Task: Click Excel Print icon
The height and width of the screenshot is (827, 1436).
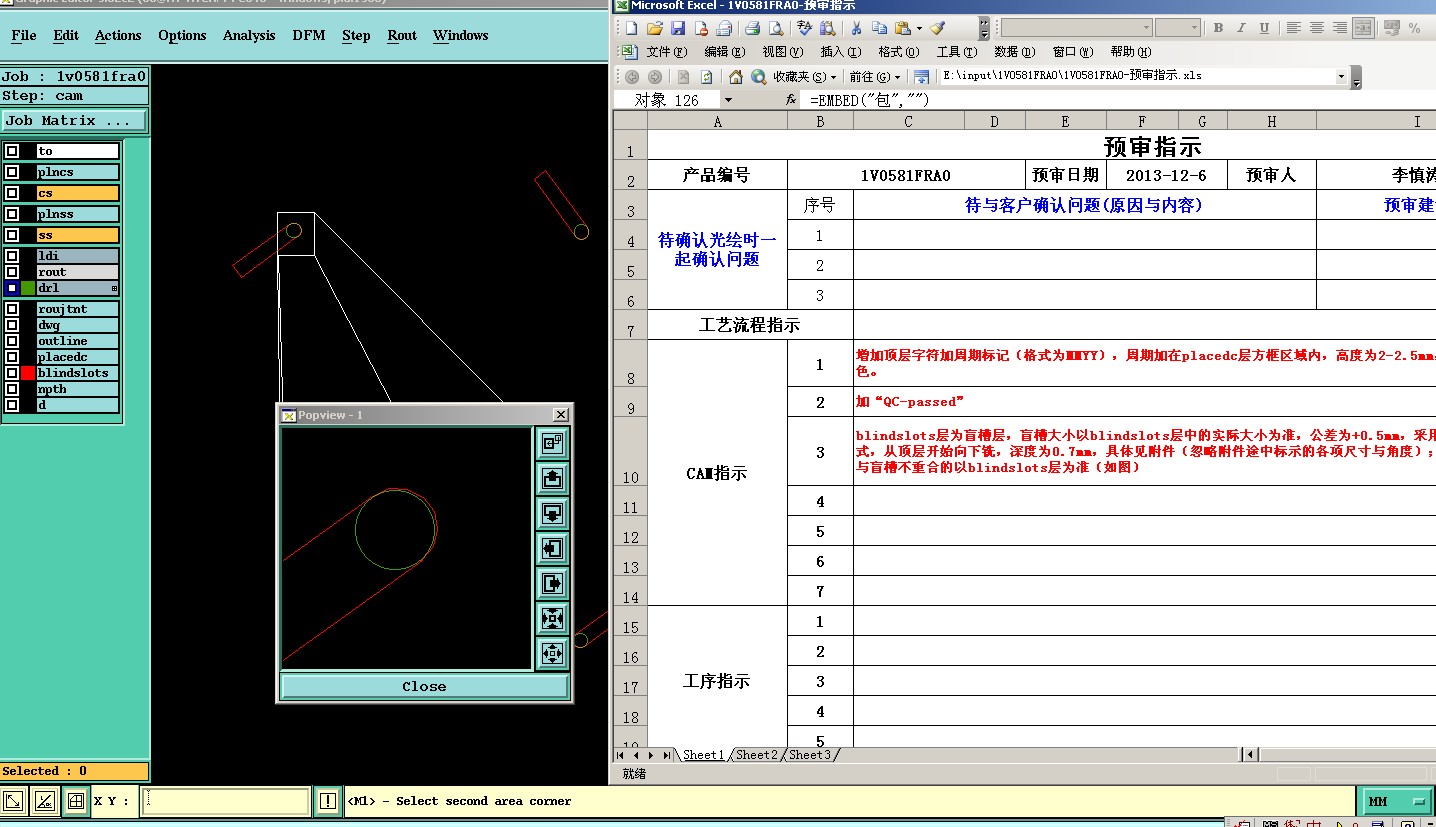Action: point(752,28)
